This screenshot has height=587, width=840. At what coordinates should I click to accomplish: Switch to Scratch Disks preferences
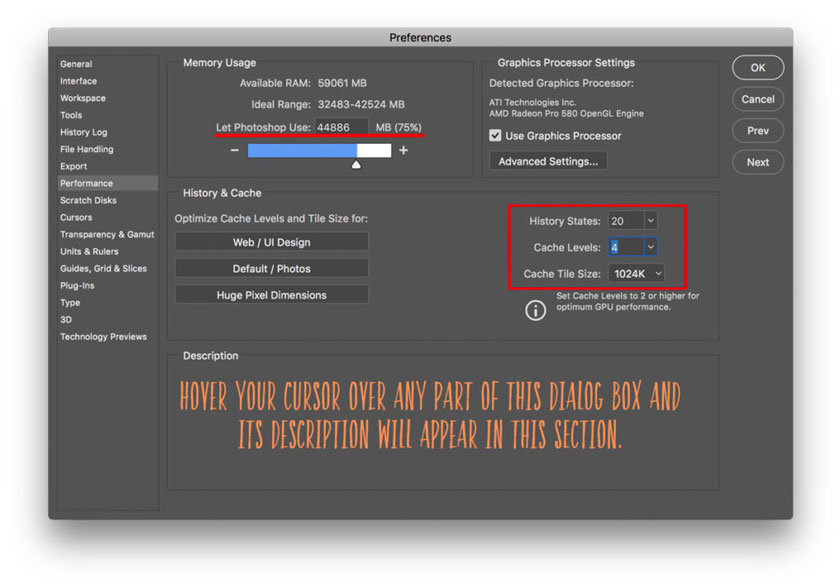[x=88, y=201]
